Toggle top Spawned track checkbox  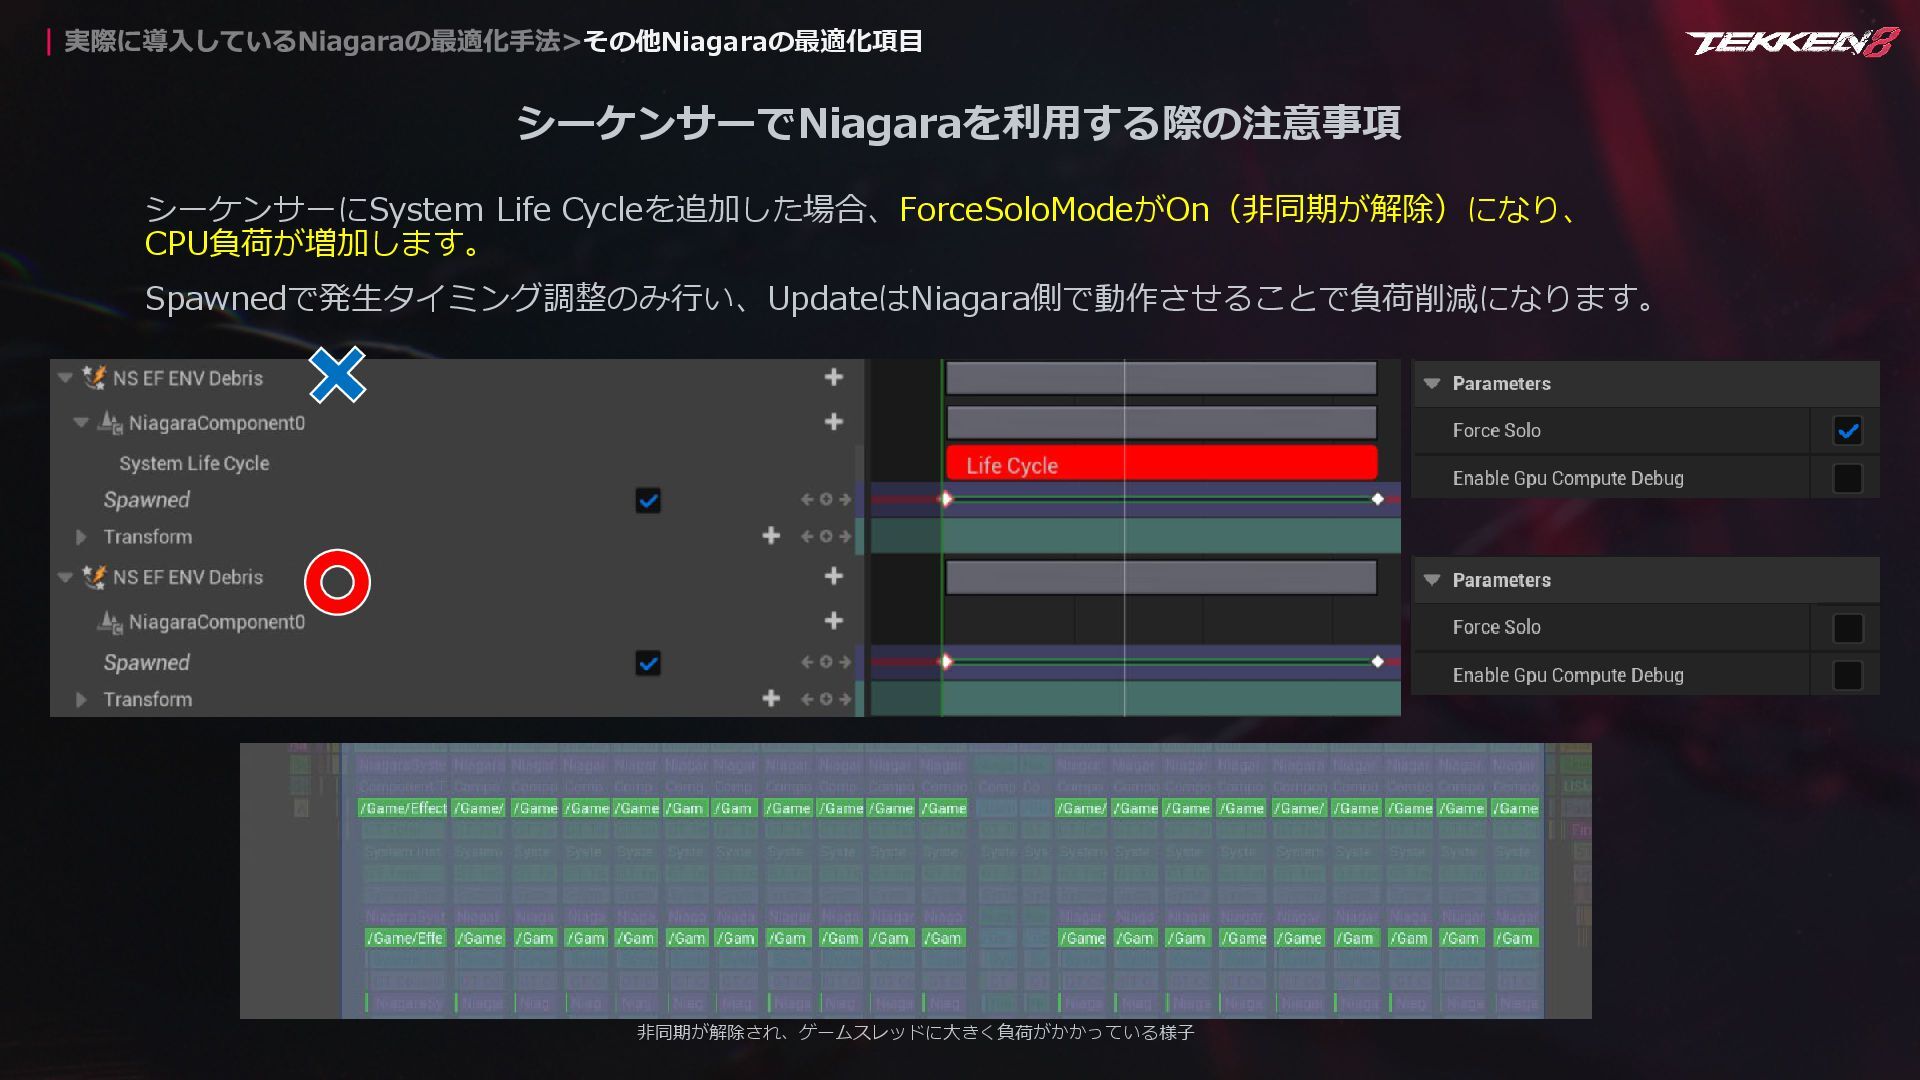point(648,500)
